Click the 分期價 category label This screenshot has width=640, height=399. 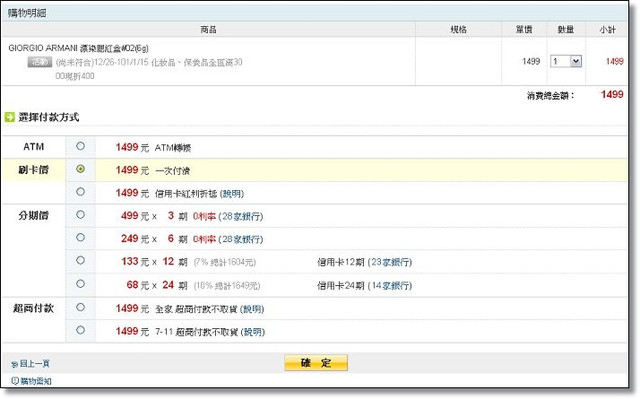pos(33,215)
